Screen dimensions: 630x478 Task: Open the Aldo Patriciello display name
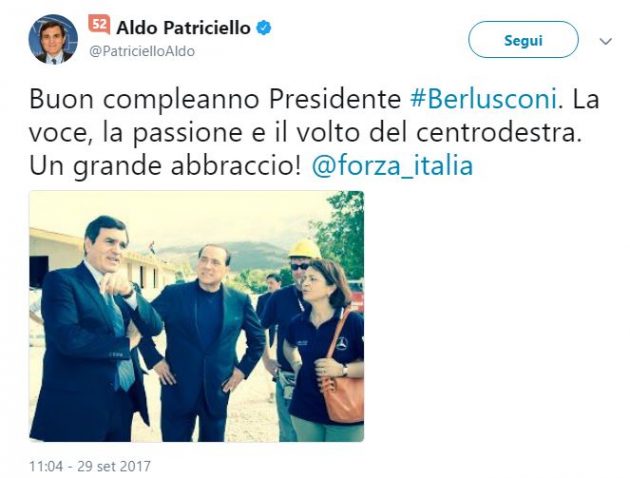(x=183, y=28)
